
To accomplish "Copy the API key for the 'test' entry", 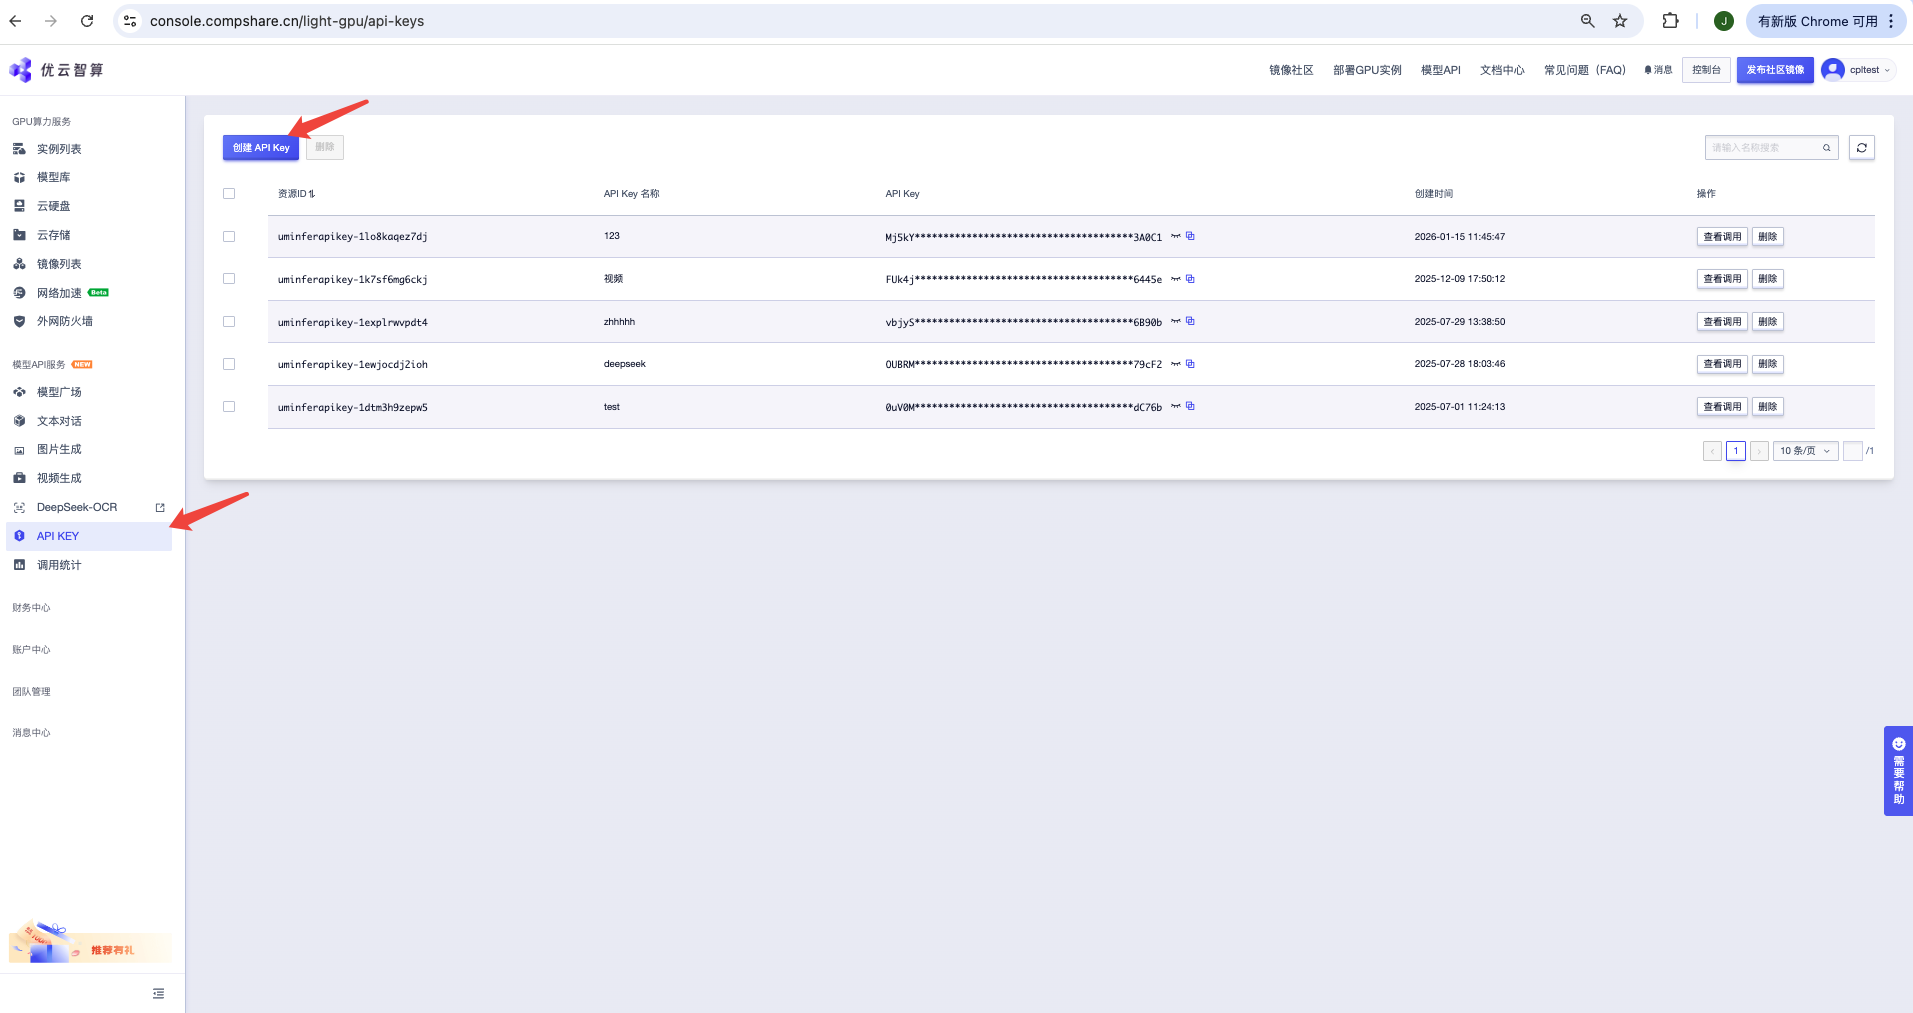I will tap(1190, 407).
